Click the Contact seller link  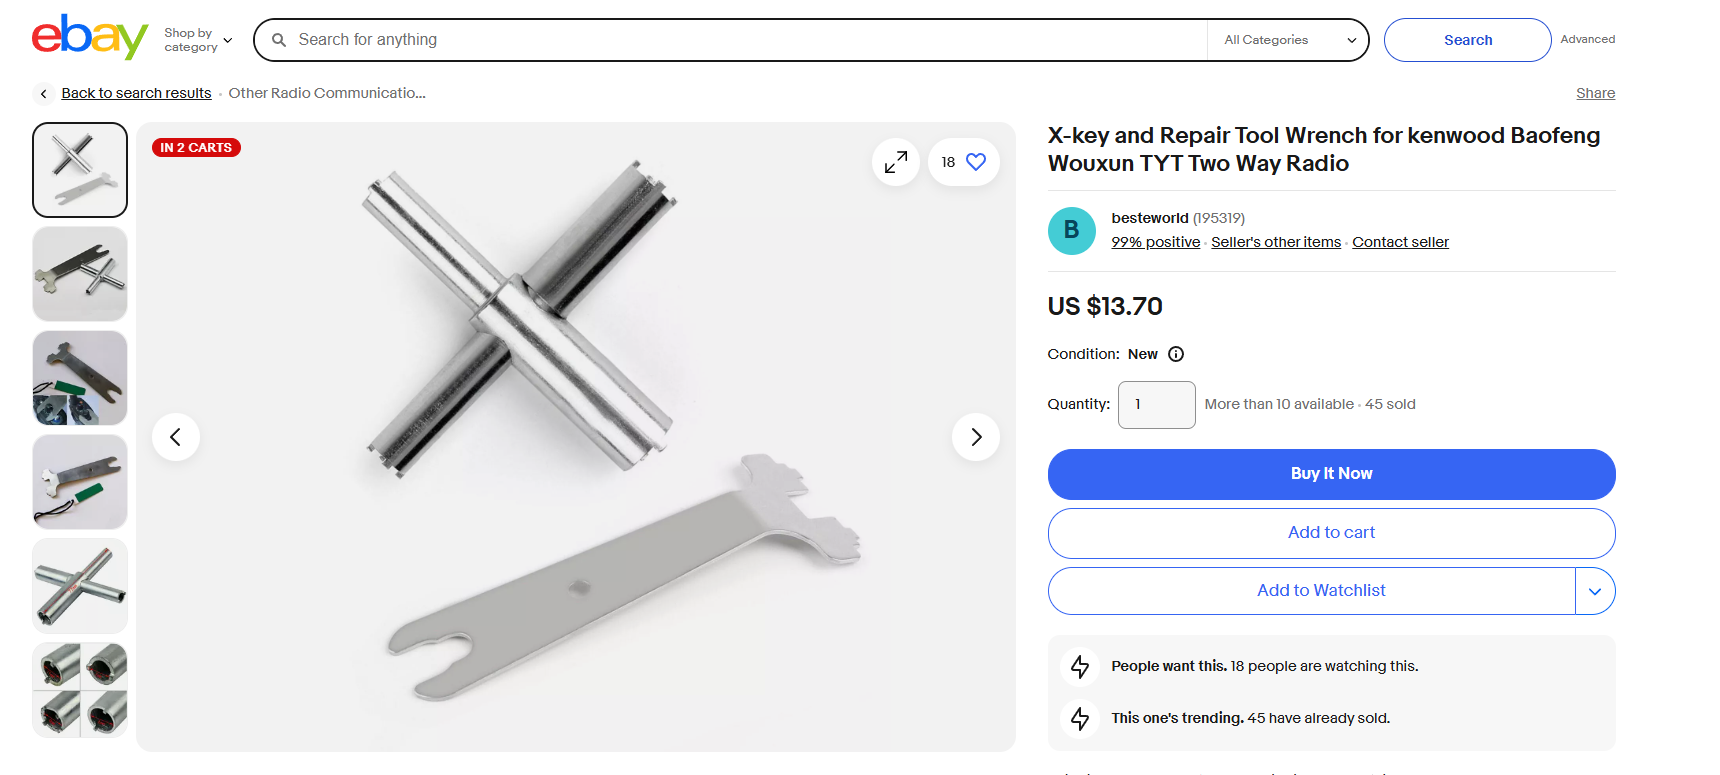point(1400,242)
